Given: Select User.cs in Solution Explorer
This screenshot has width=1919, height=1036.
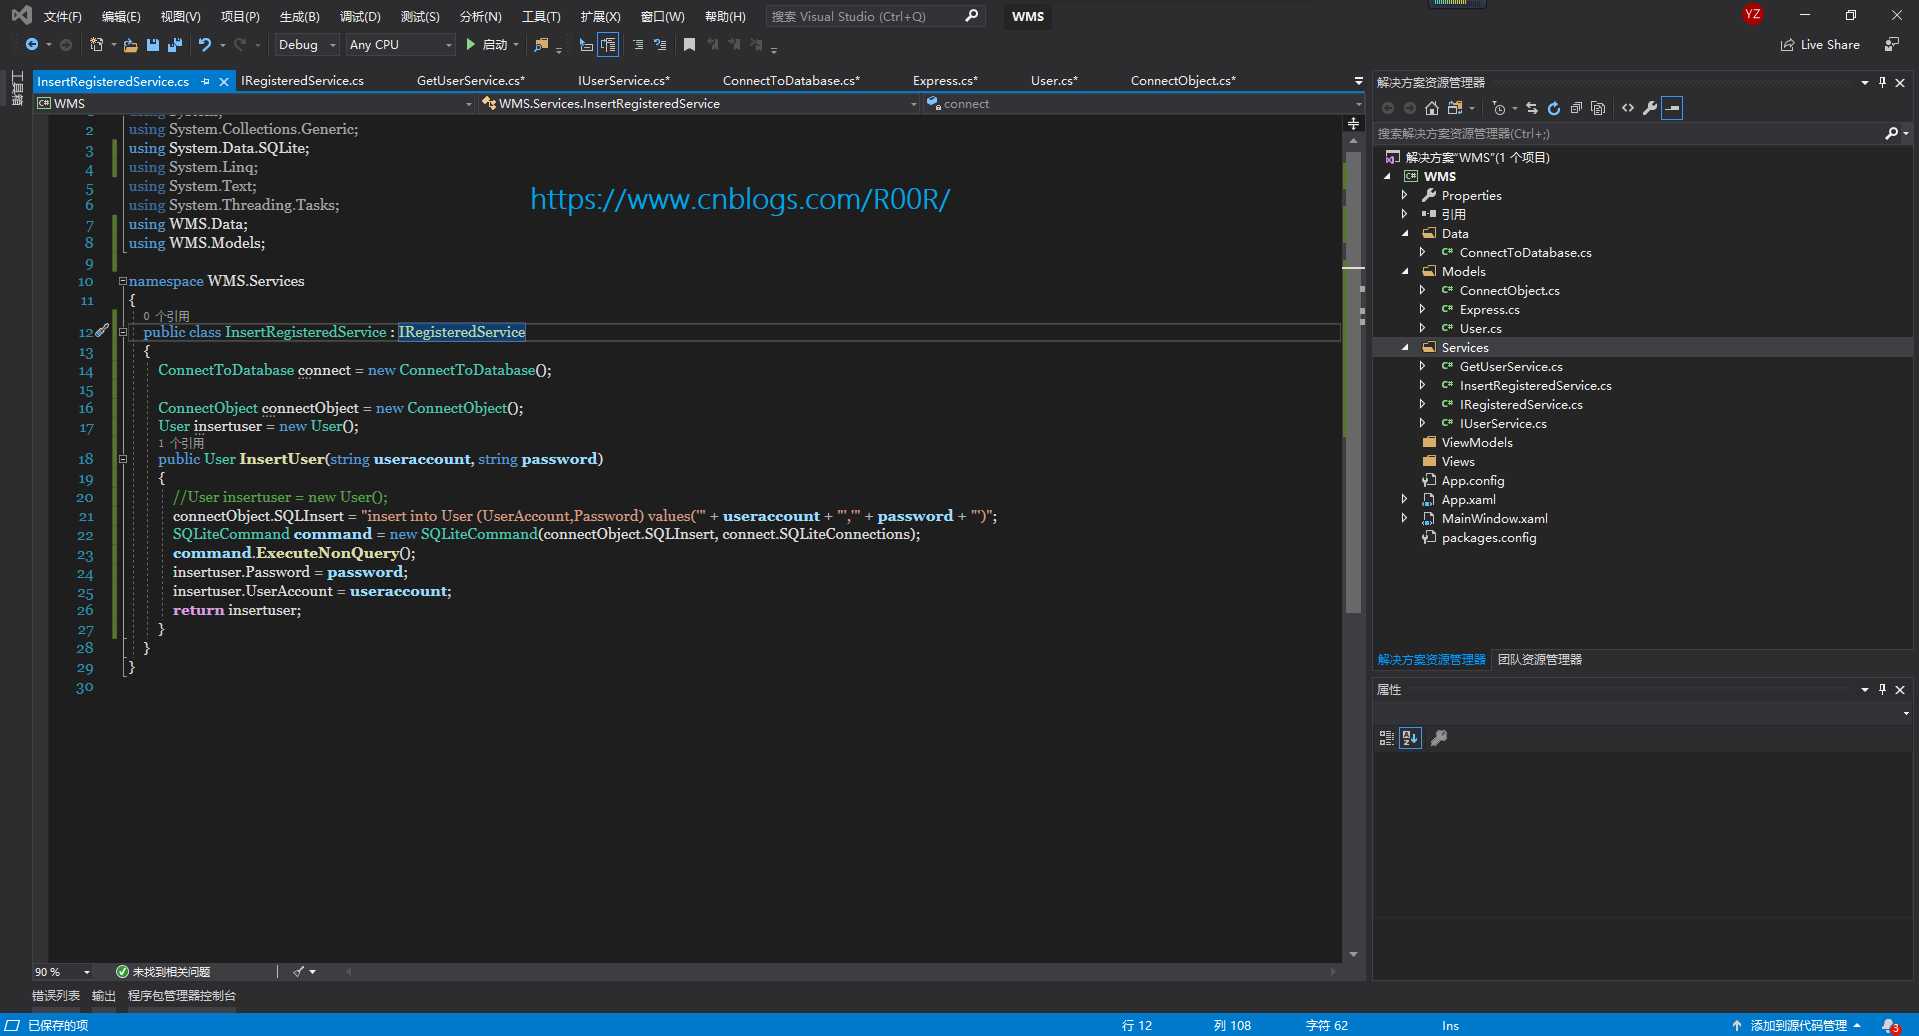Looking at the screenshot, I should coord(1480,329).
